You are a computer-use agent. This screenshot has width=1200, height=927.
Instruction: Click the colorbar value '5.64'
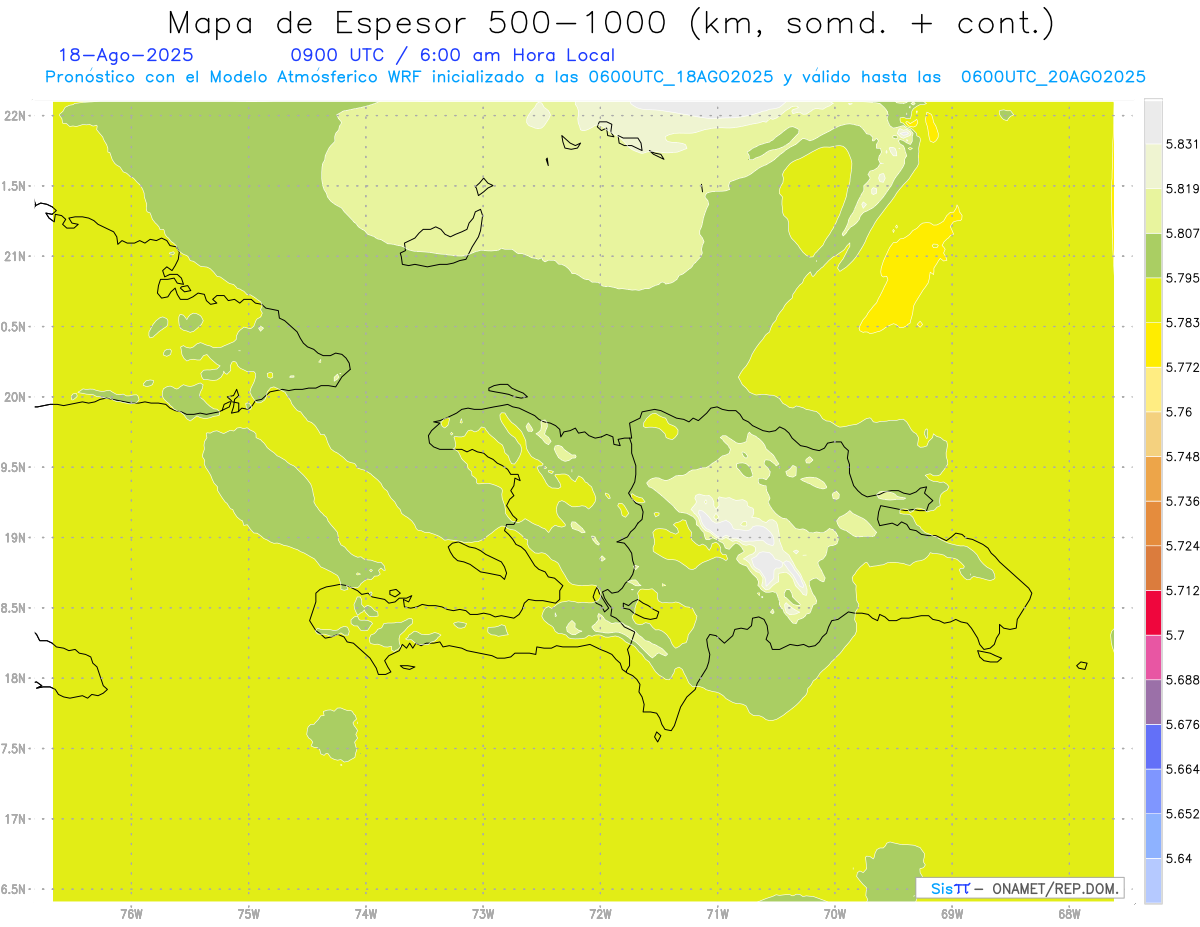1179,858
